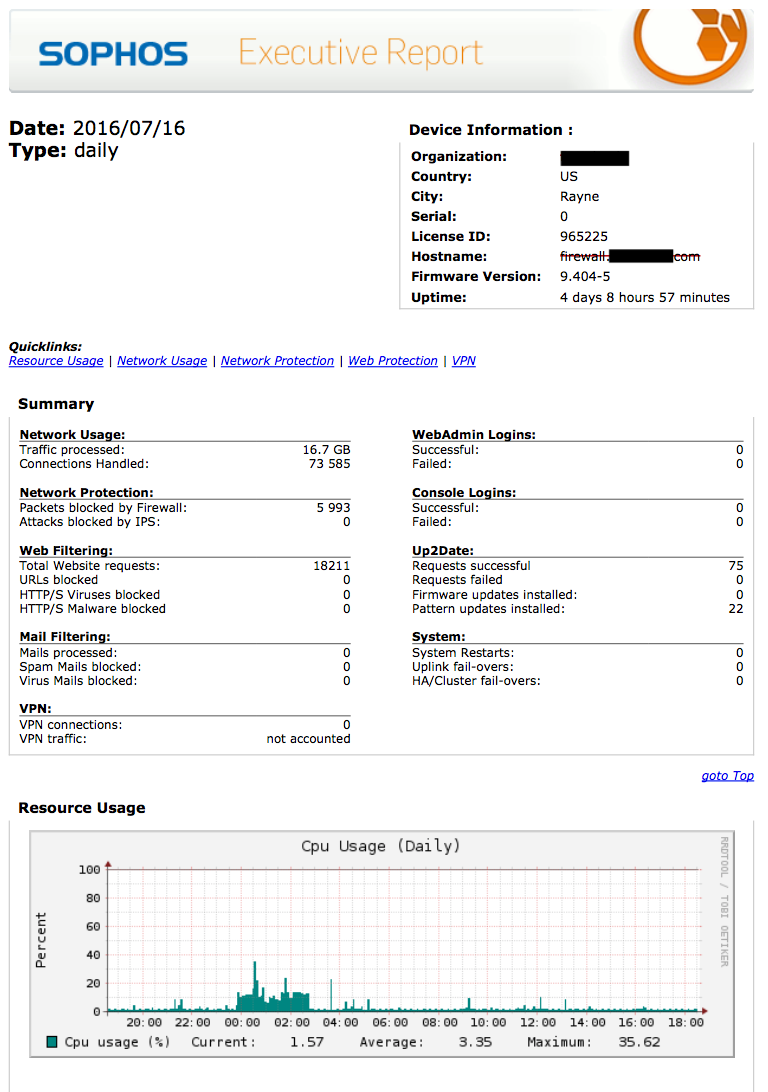The height and width of the screenshot is (1092, 768).
Task: Select the Executive Report banner title
Action: 361,53
